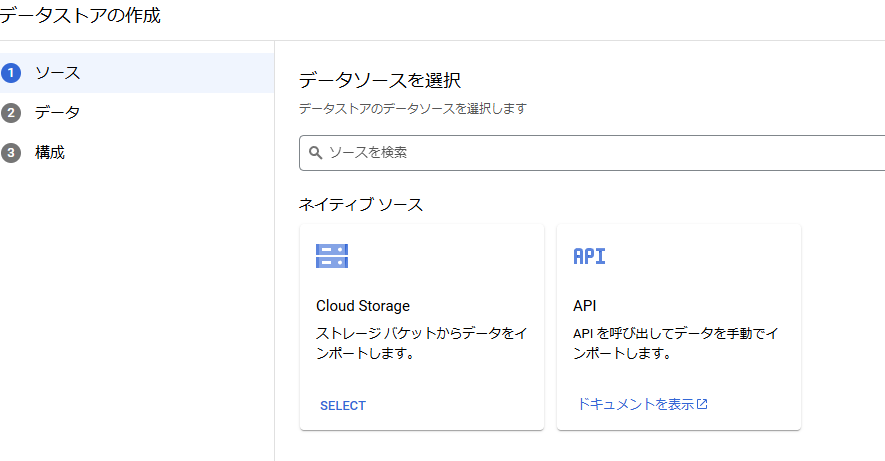Click the Cloud Storage bucket icon
Screen dimensions: 885x461
point(332,256)
